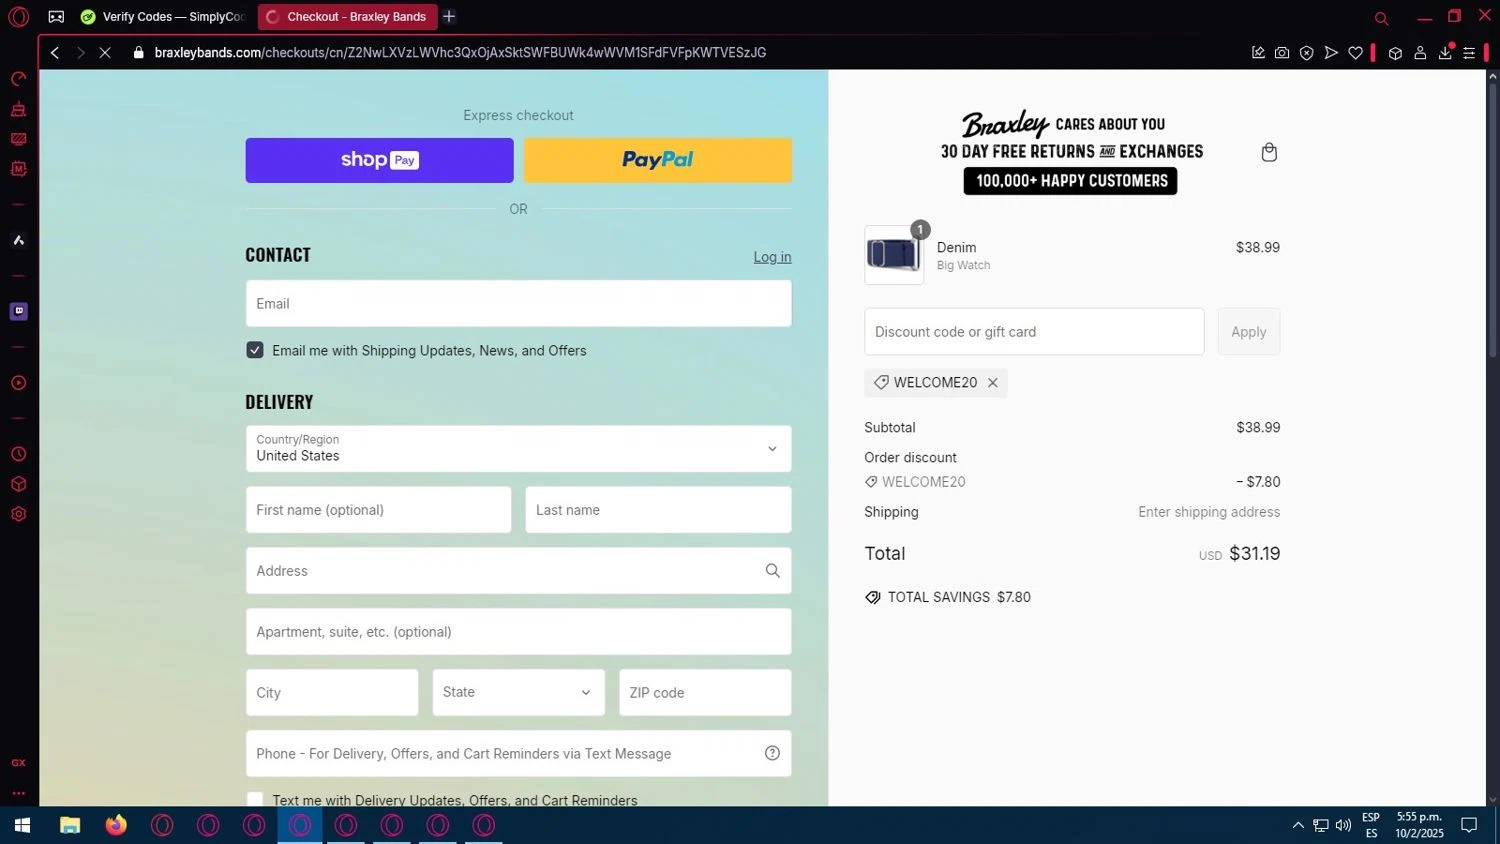1500x844 pixels.
Task: Click the Phone number input field
Action: click(518, 753)
